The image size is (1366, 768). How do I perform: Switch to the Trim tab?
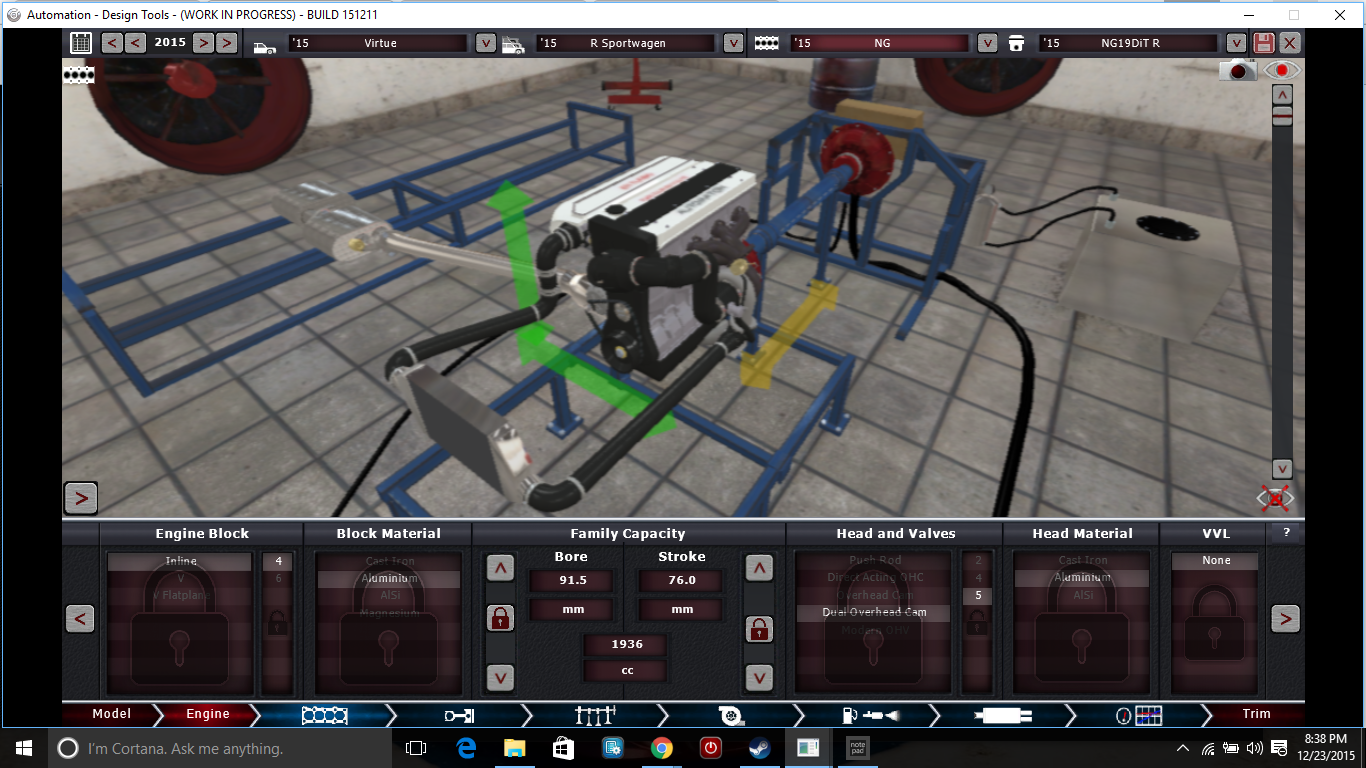coord(1257,714)
